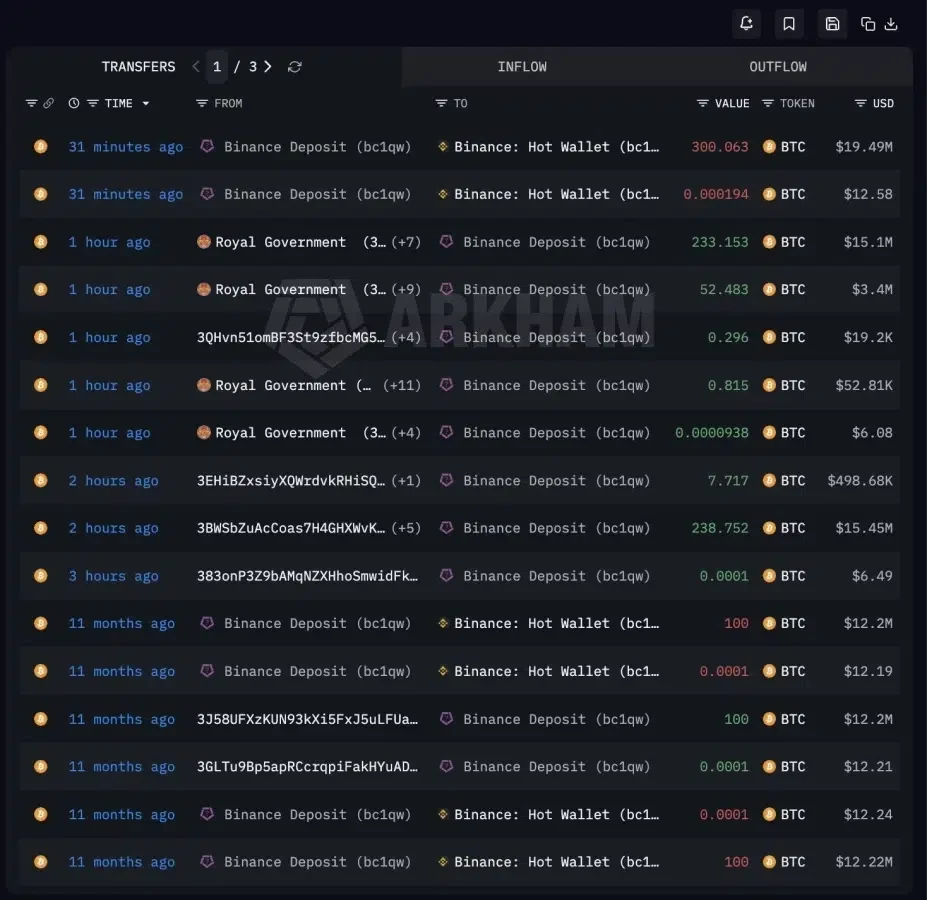Click the USD amount $19.2K

click(x=868, y=338)
